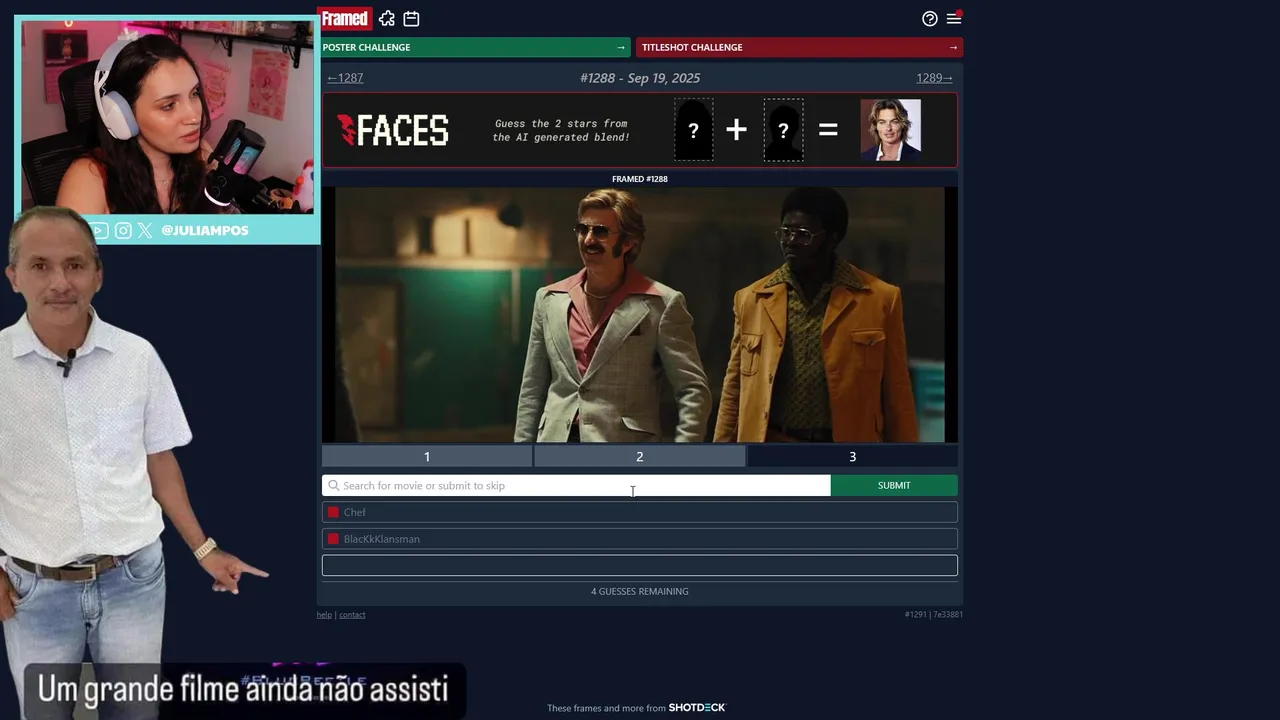This screenshot has width=1280, height=720.
Task: Click the search magnifier icon
Action: pos(334,485)
